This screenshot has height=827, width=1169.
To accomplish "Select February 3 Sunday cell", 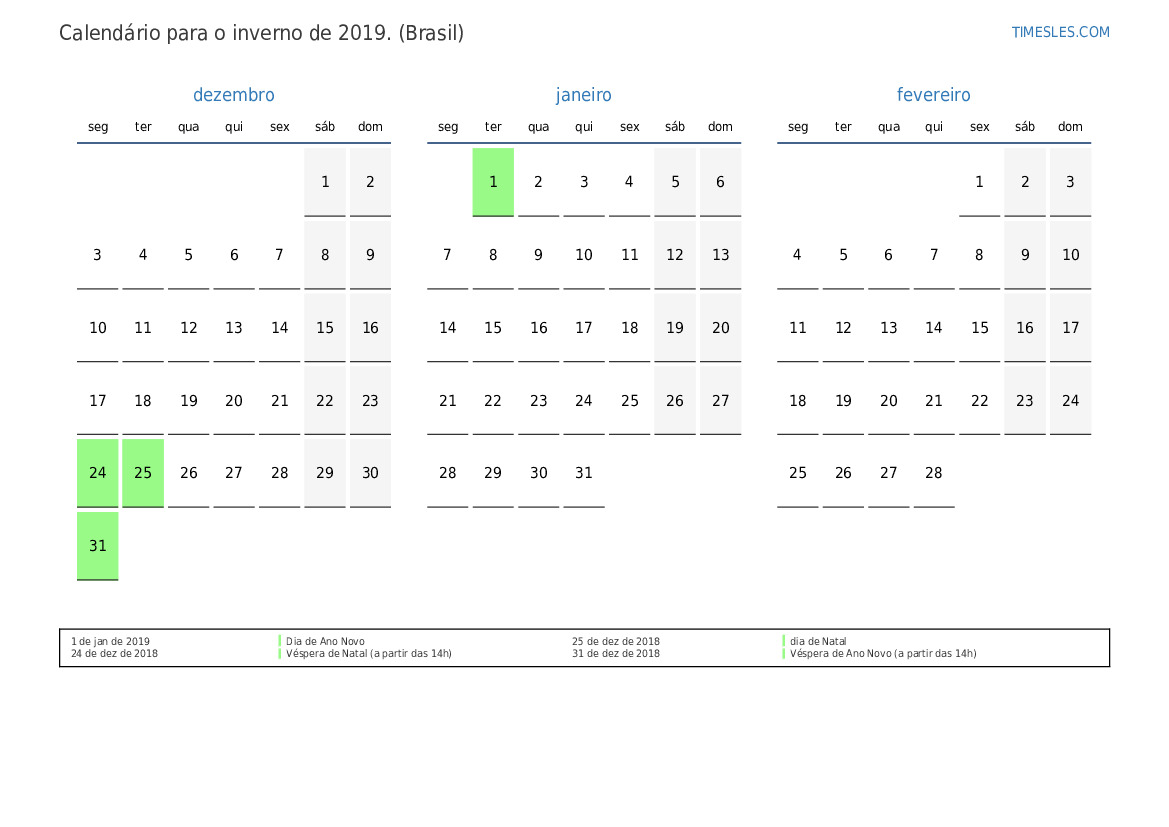I will (1071, 182).
